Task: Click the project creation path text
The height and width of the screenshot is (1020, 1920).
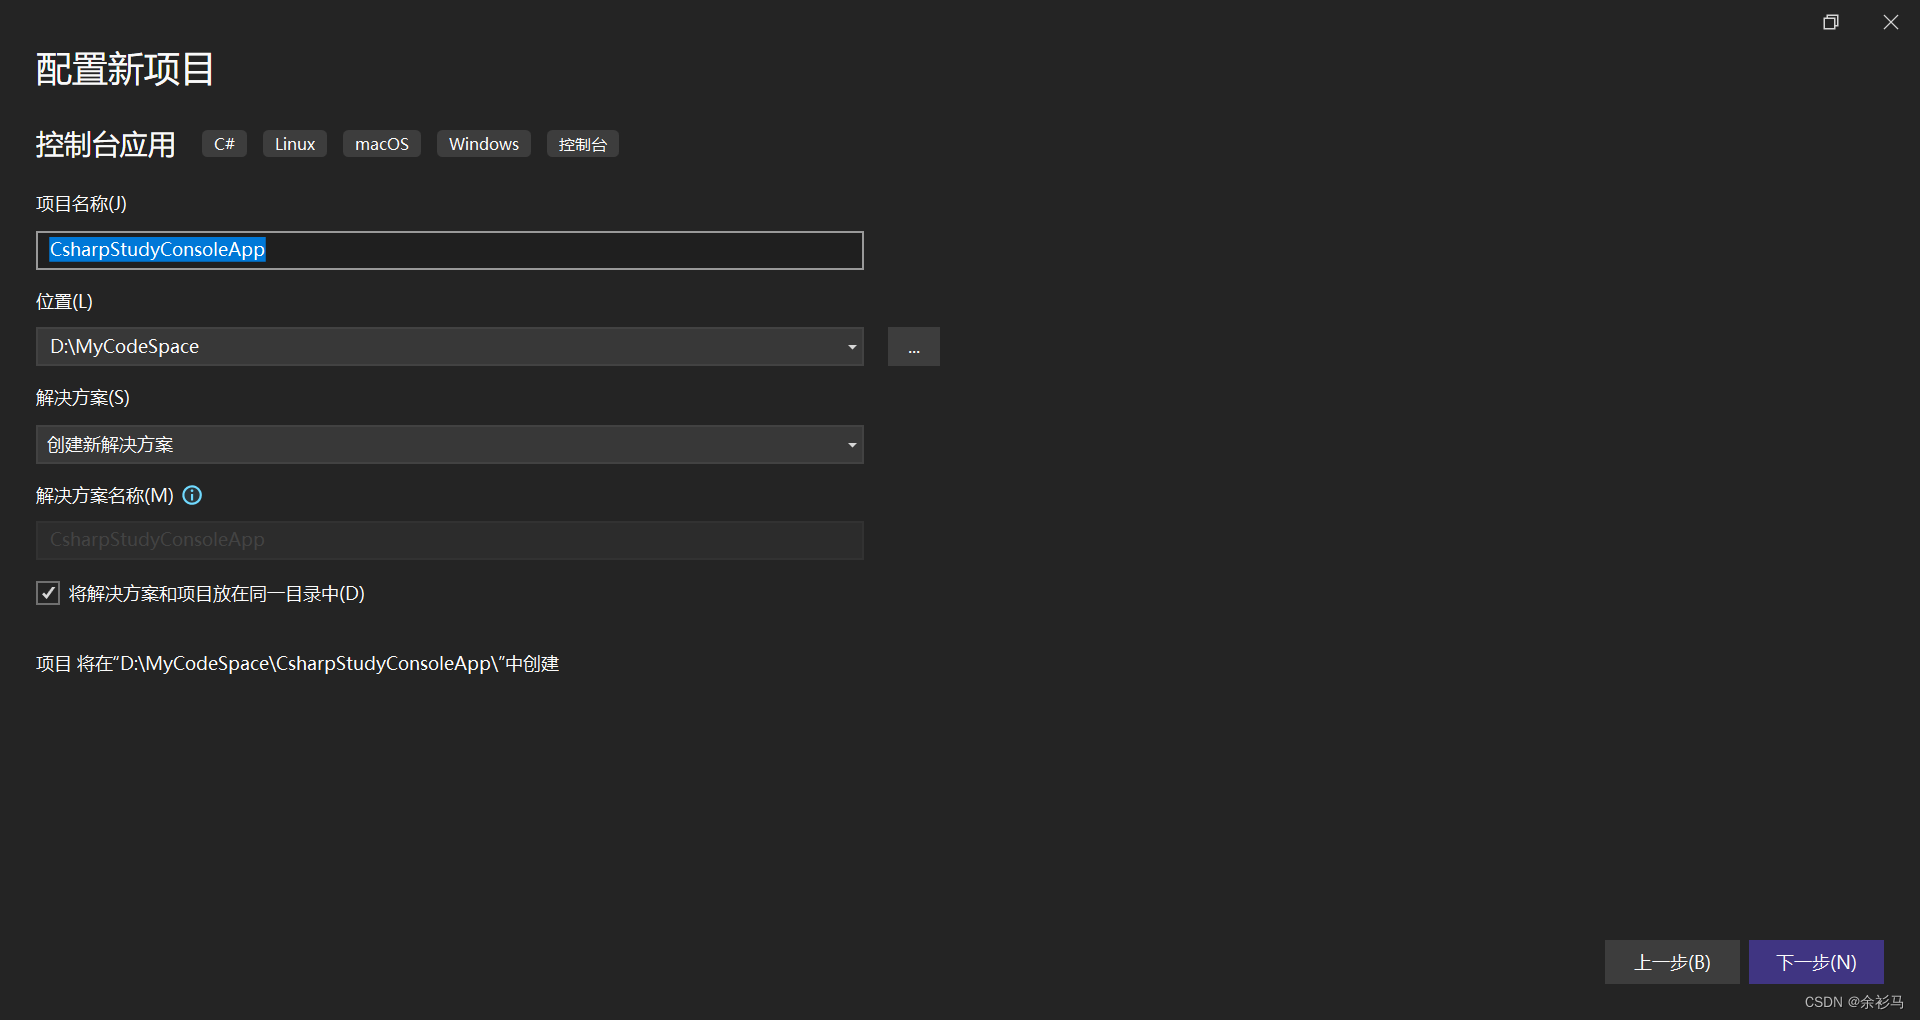Action: 297,664
